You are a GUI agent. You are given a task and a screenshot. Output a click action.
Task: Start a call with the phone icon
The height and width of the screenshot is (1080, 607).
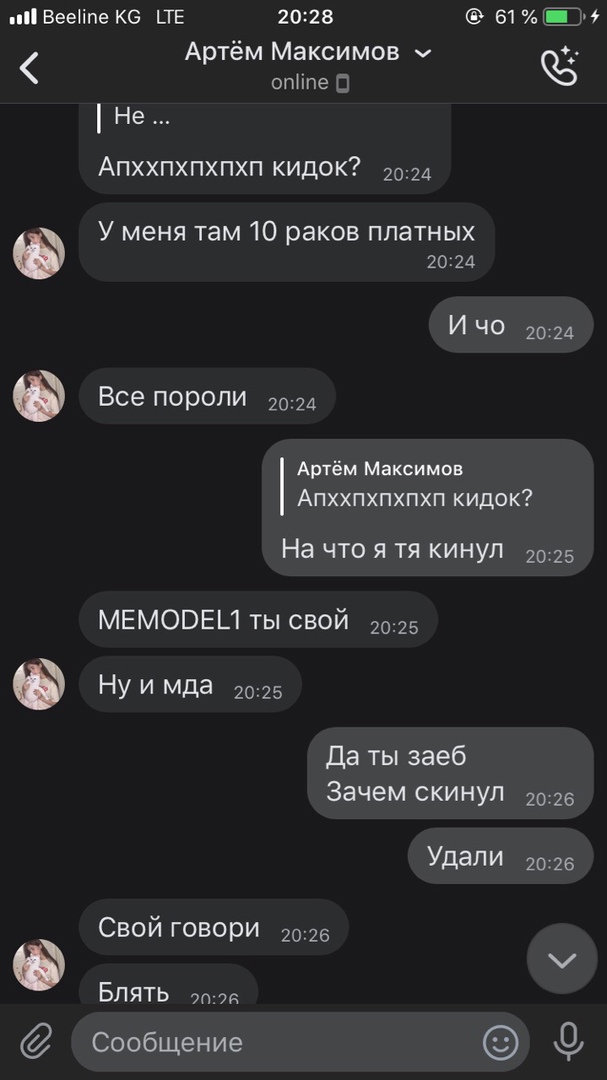coord(559,66)
